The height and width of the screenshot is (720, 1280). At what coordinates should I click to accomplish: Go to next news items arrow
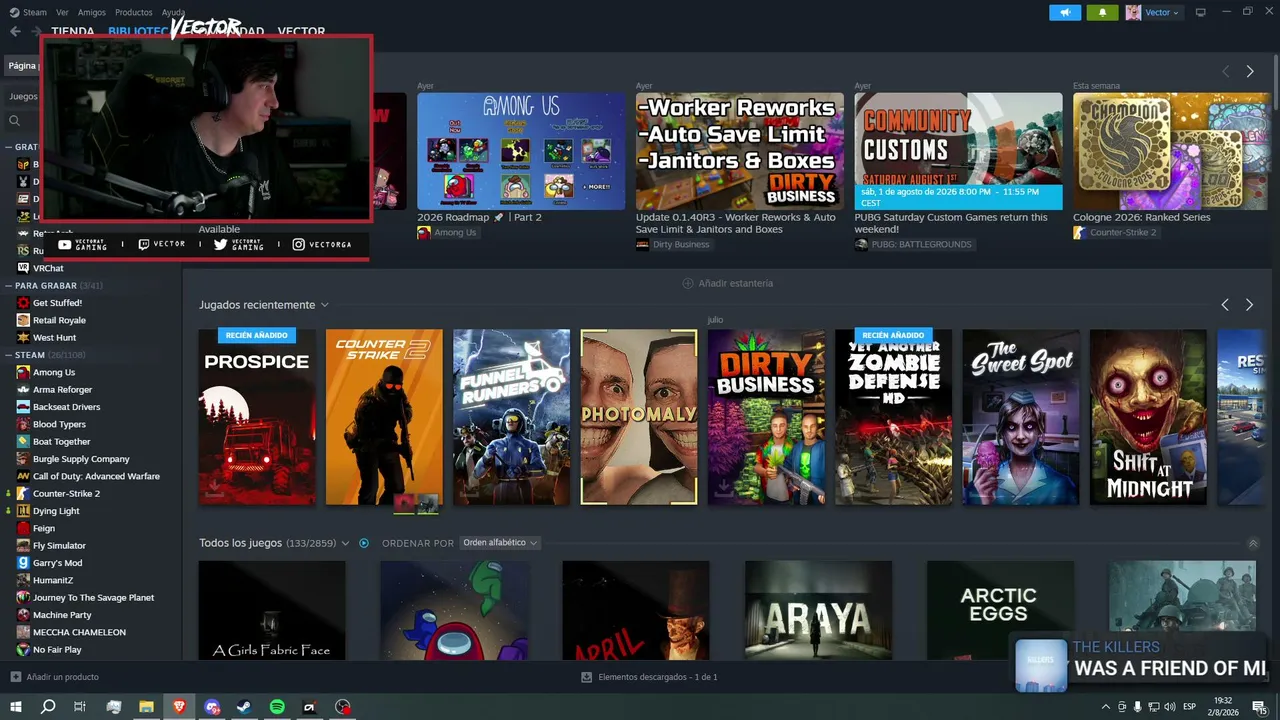click(x=1249, y=71)
